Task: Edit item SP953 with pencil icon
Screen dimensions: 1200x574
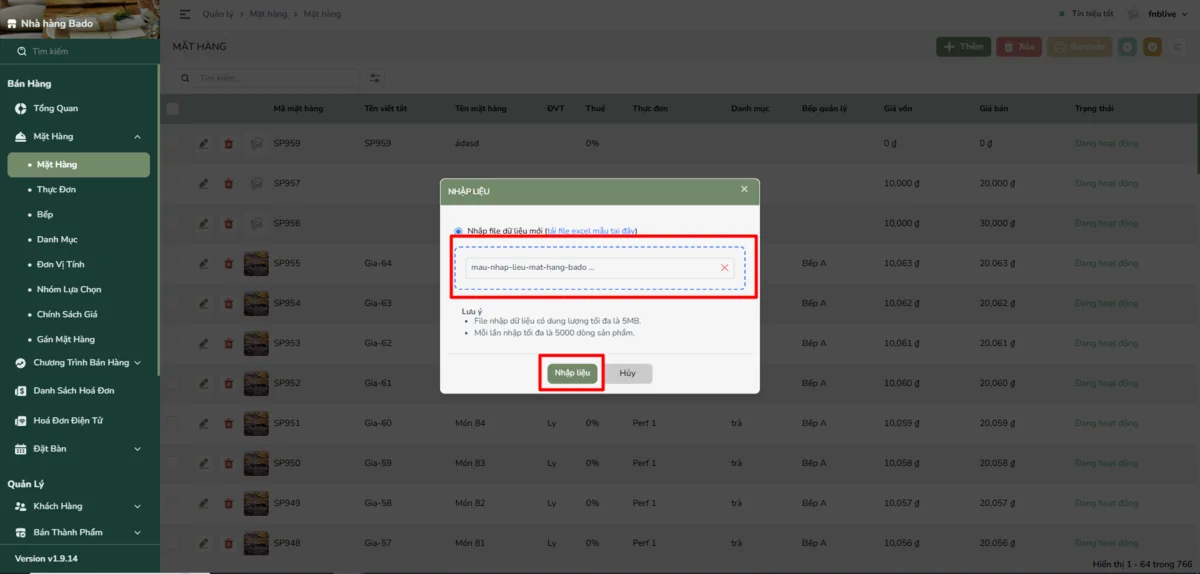Action: pos(204,344)
